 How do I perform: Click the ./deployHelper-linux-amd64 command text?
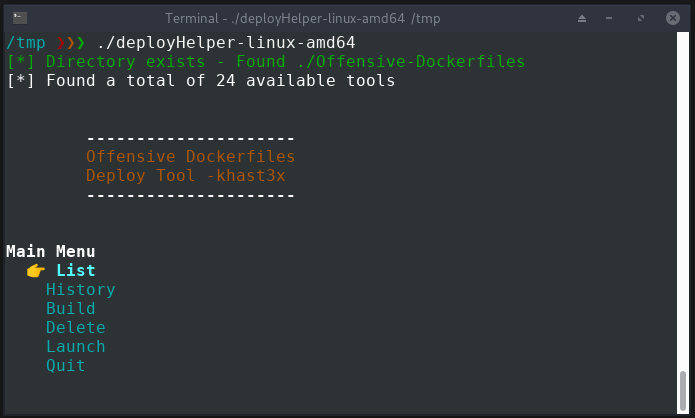coord(226,43)
